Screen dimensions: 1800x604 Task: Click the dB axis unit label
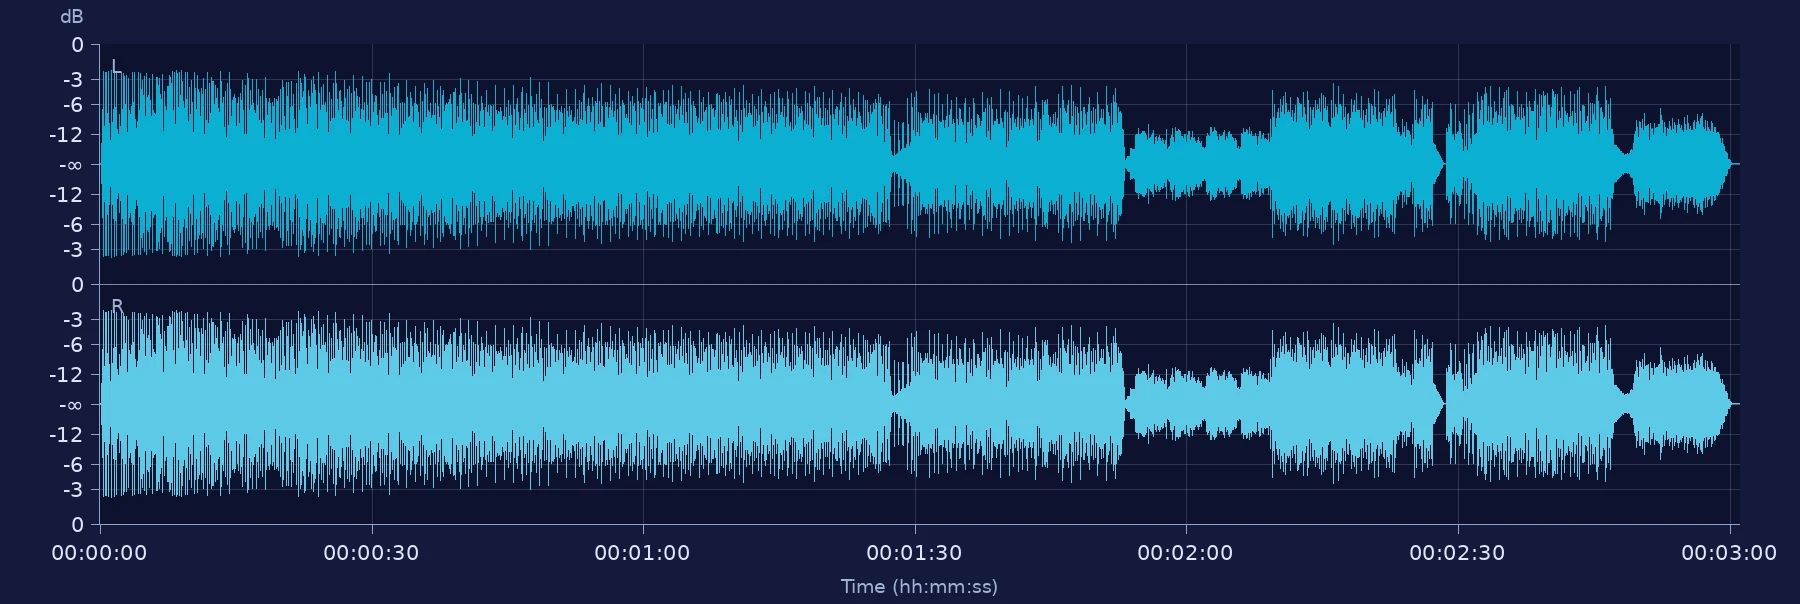[72, 17]
